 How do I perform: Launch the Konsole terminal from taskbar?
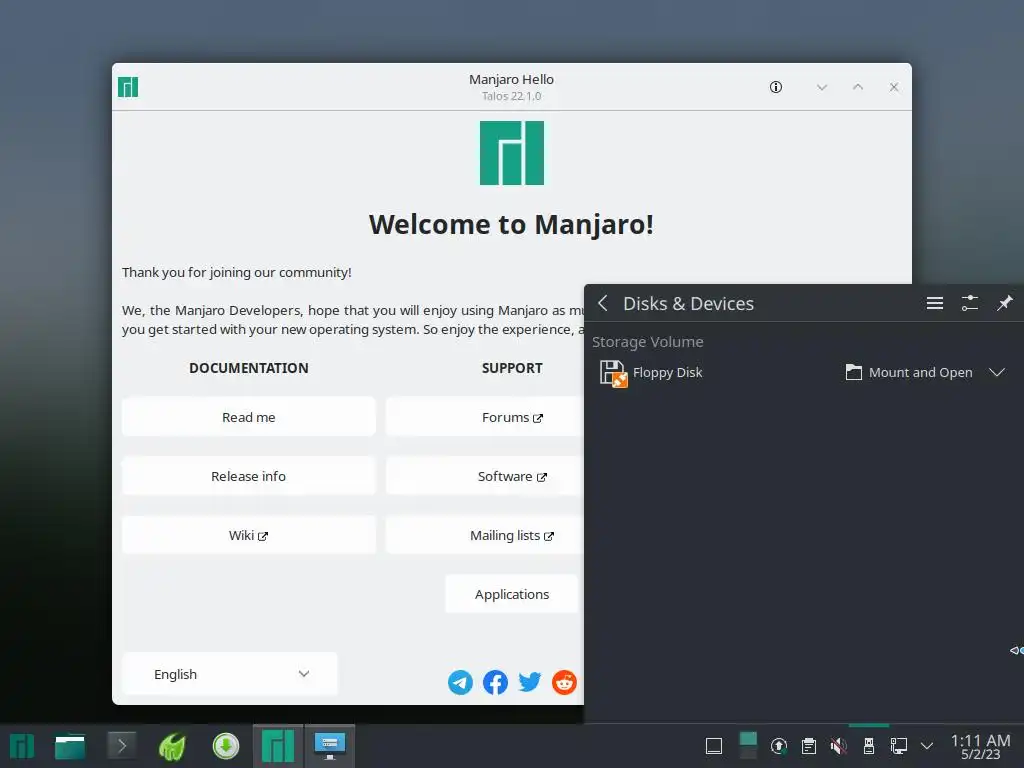tap(121, 746)
